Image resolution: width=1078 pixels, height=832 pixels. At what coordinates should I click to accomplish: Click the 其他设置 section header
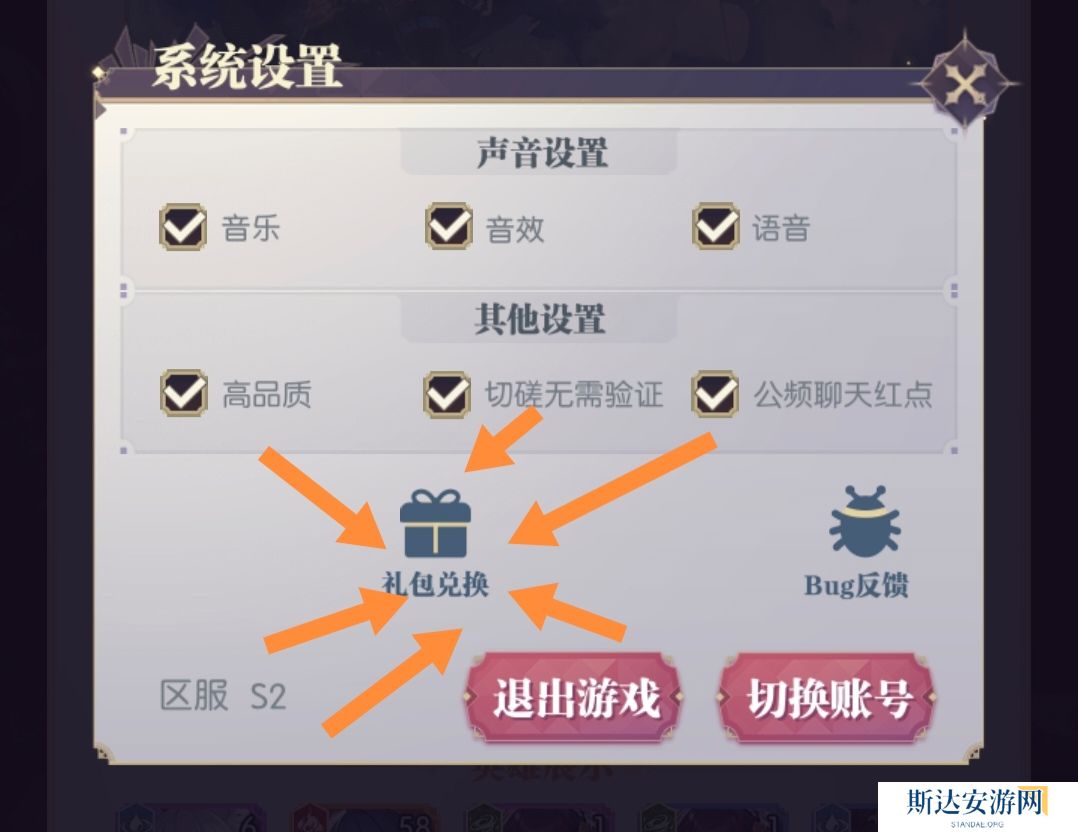540,319
